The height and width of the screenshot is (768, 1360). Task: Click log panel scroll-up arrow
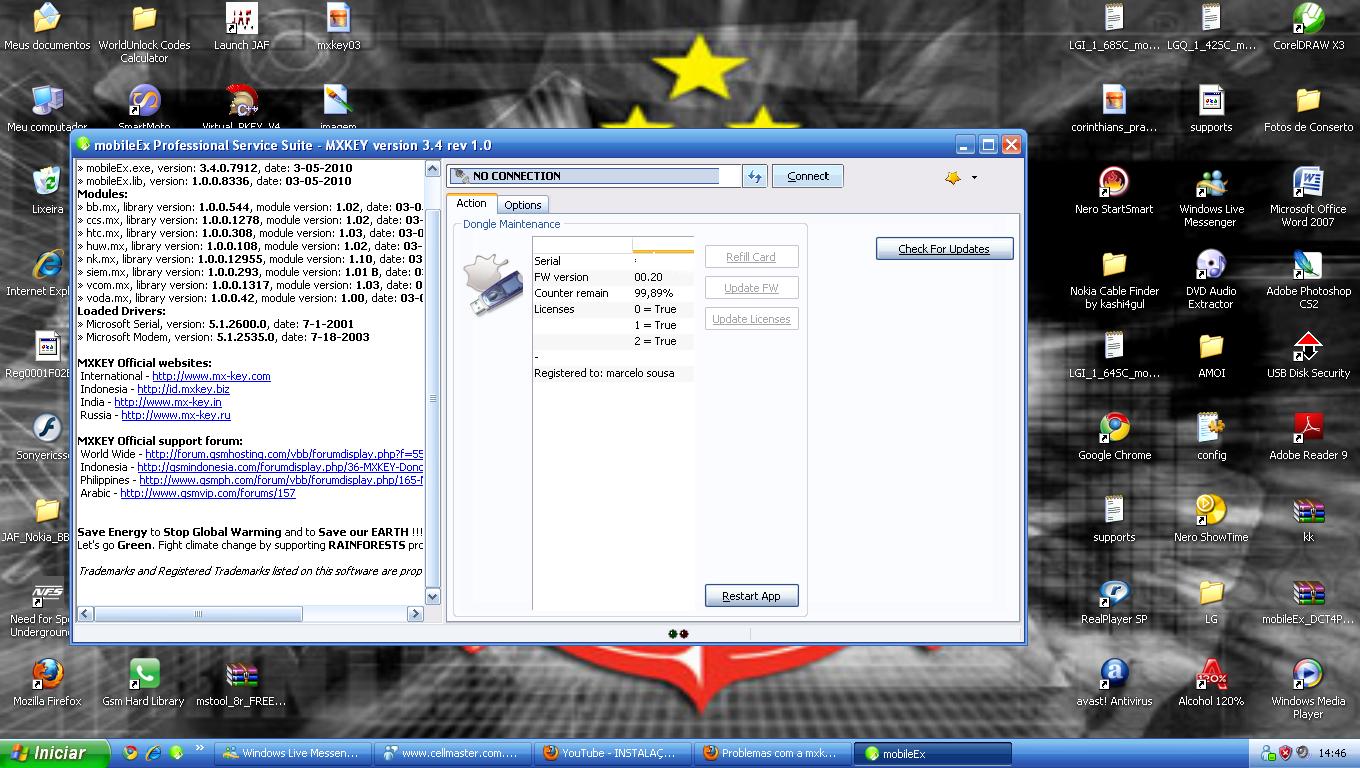[x=433, y=170]
